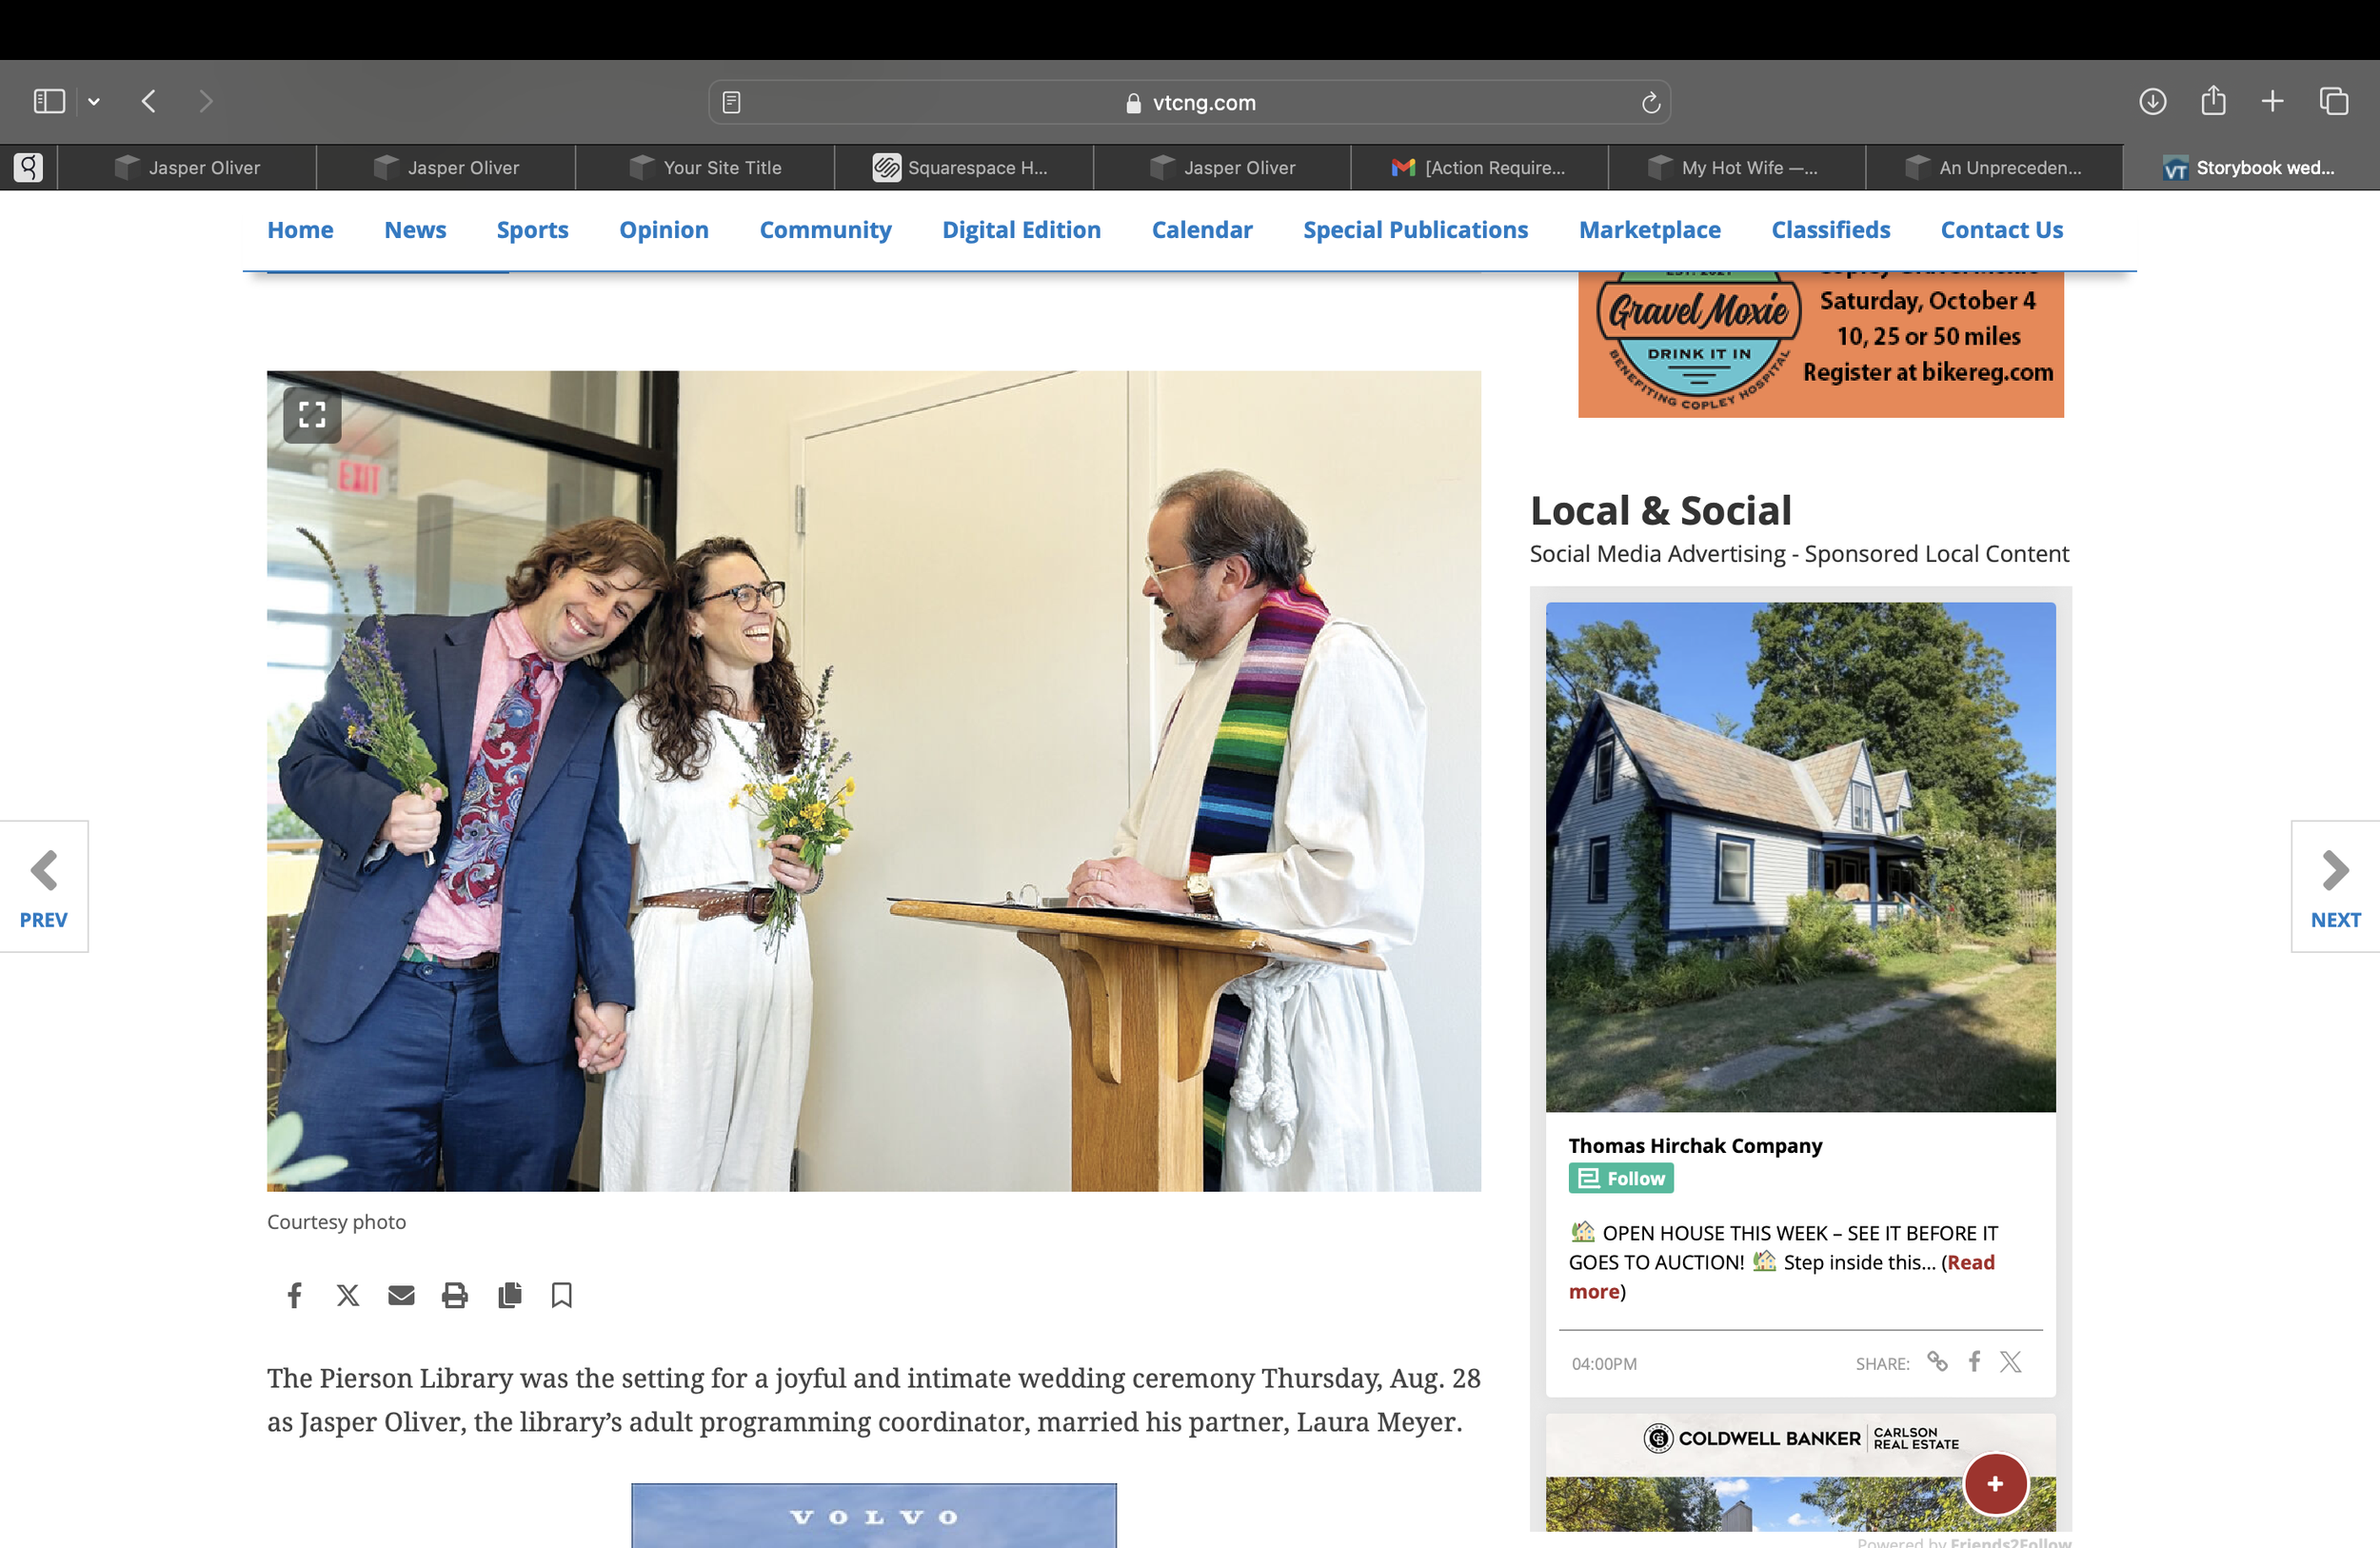Bookmark this article to save it
The height and width of the screenshot is (1548, 2380).
click(x=562, y=1295)
